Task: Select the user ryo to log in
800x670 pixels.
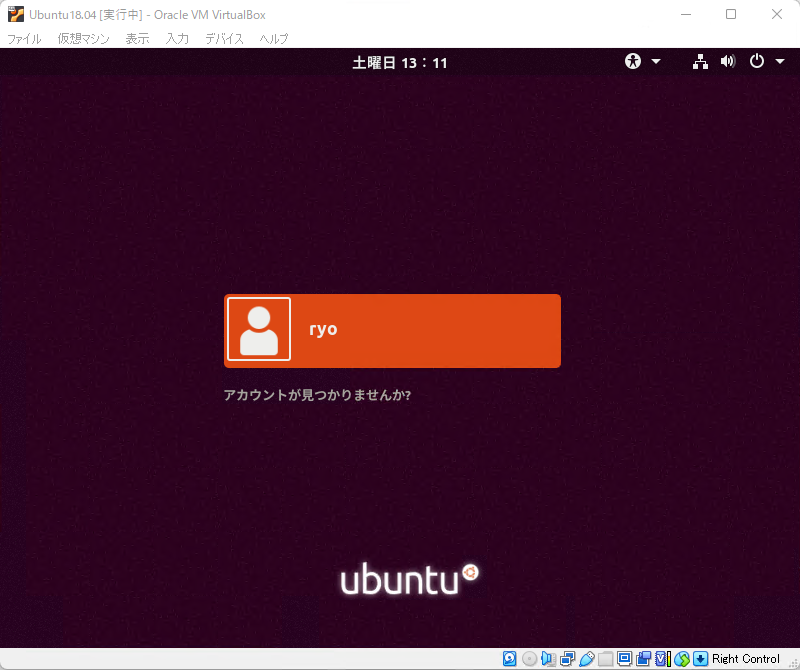Action: click(392, 328)
